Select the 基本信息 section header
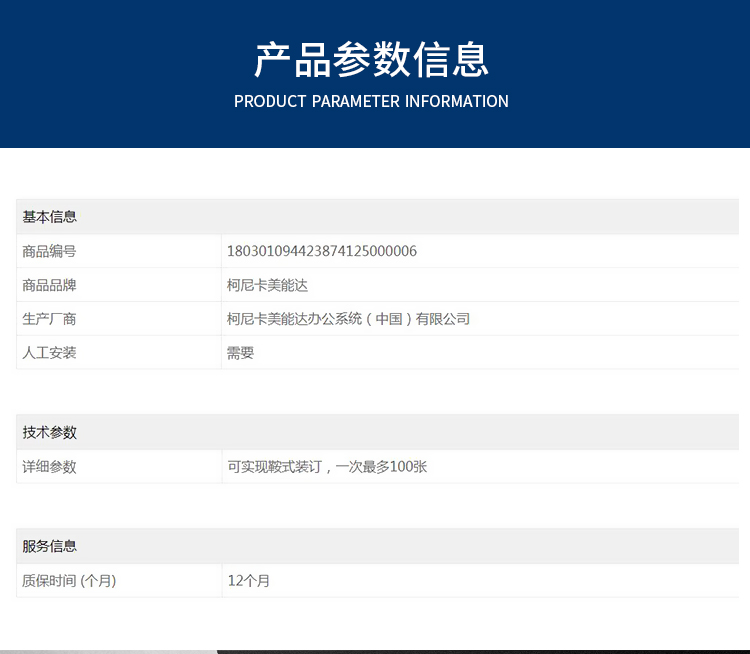This screenshot has width=750, height=654. pyautogui.click(x=50, y=217)
